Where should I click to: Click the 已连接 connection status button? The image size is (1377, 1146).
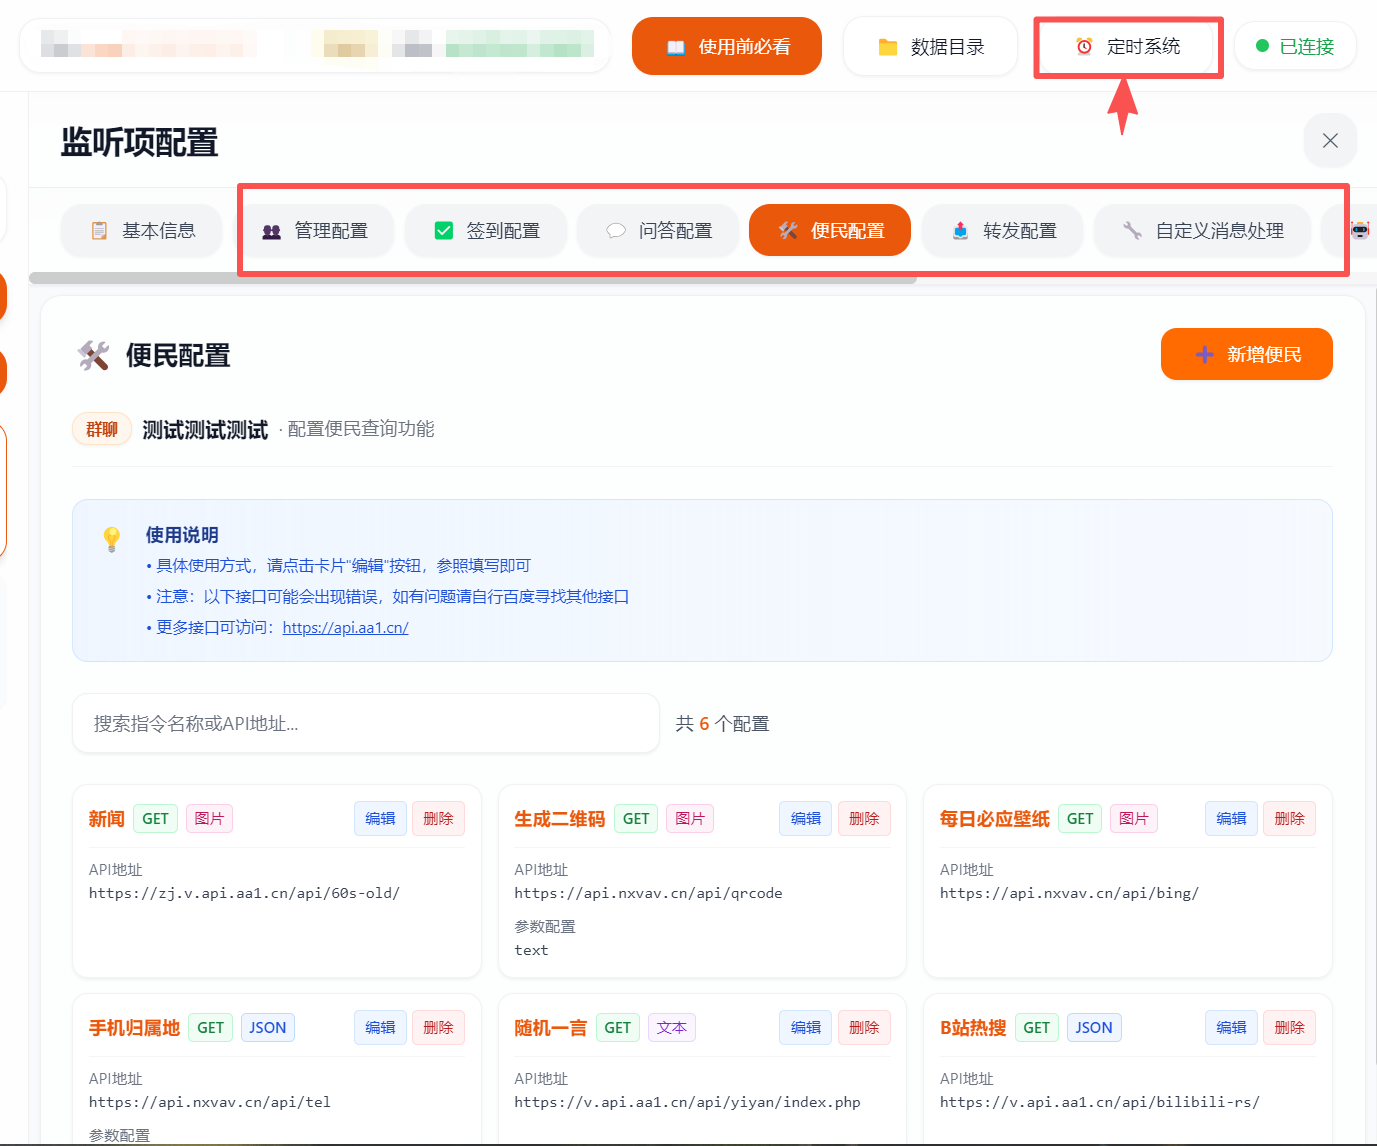point(1295,46)
